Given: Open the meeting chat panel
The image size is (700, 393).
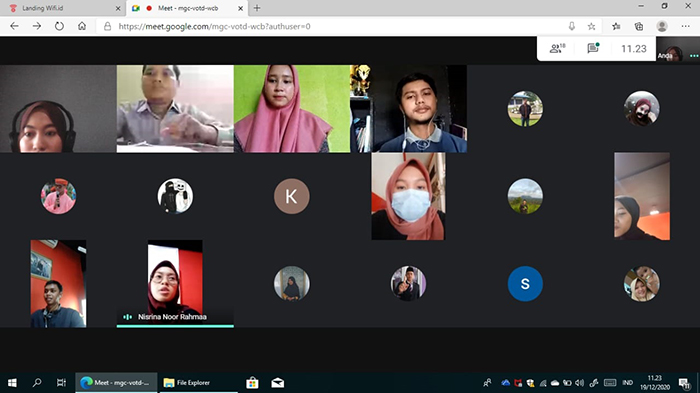Looking at the screenshot, I should tap(593, 48).
